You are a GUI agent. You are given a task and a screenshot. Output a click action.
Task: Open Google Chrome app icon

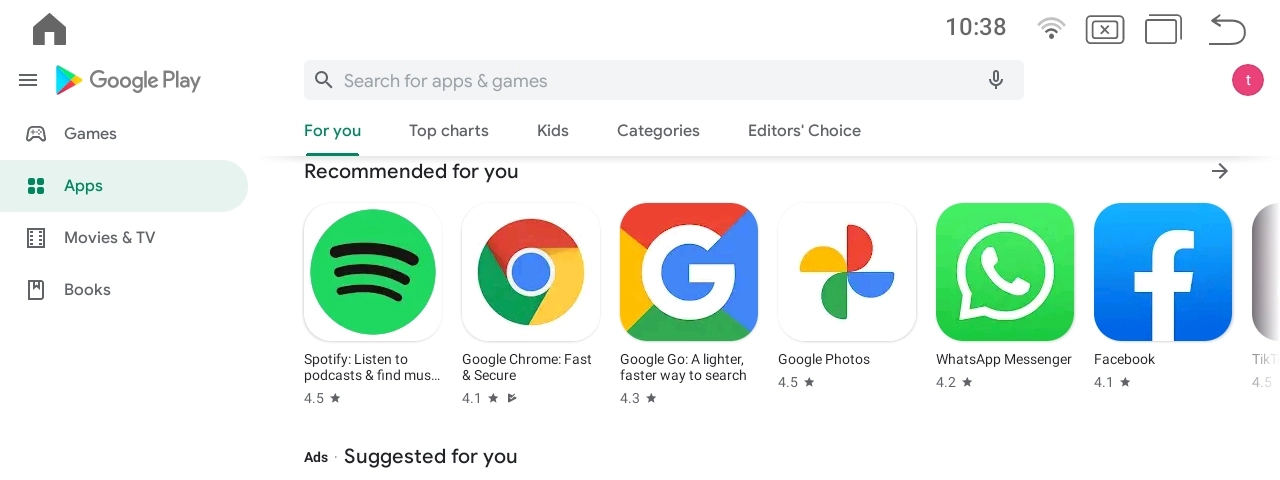tap(531, 272)
